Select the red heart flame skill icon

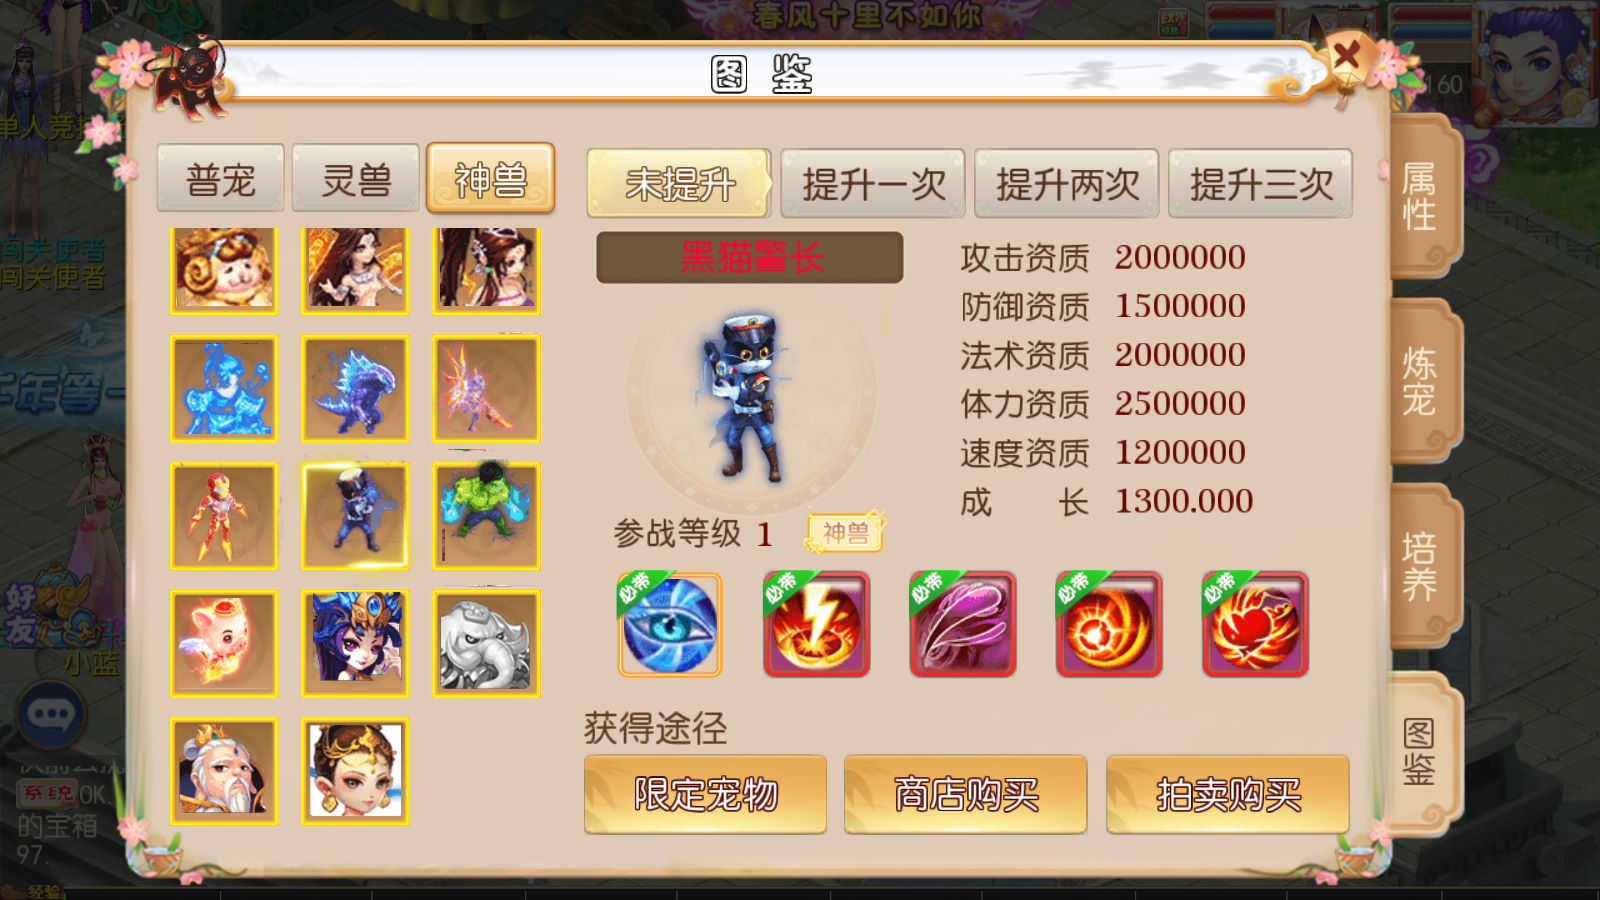coord(1255,625)
